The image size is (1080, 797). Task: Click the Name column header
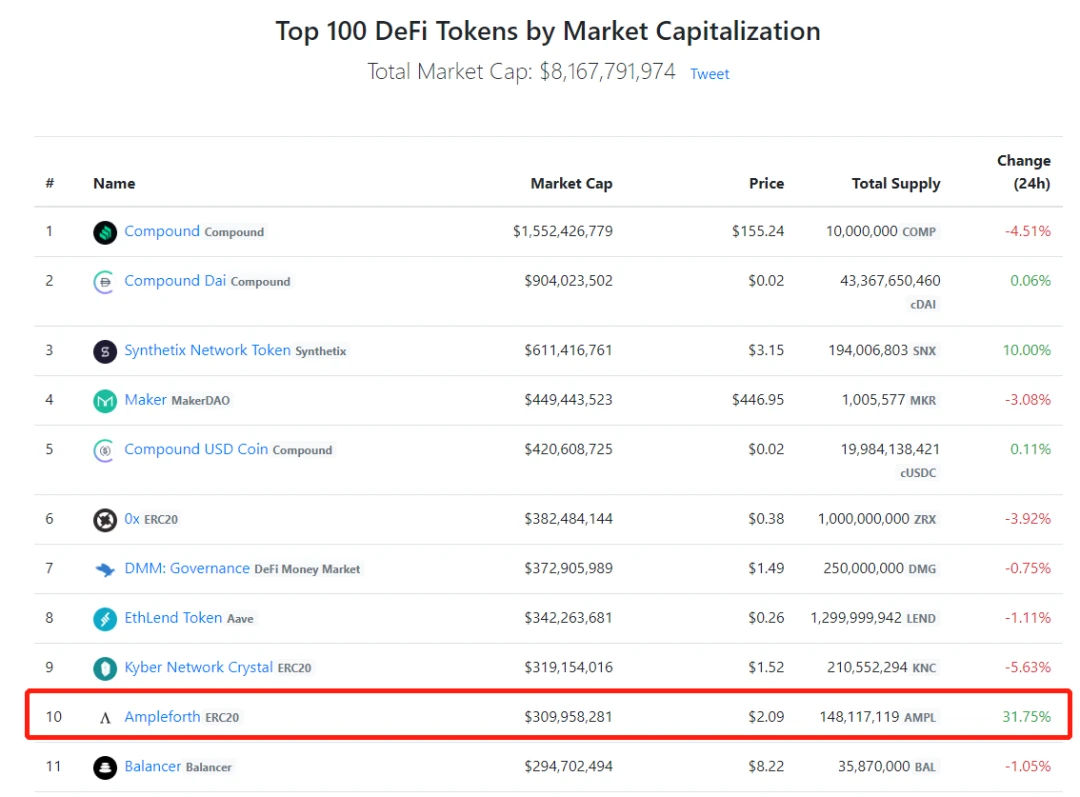[114, 184]
